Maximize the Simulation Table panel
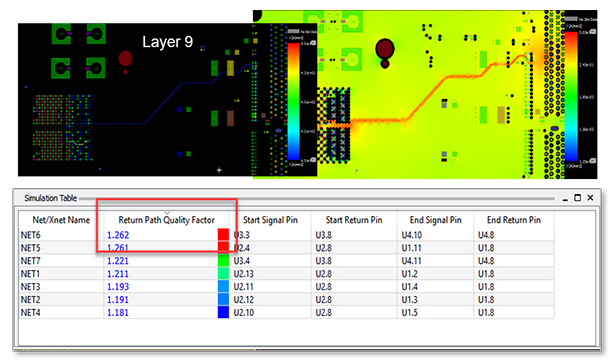 tap(577, 198)
